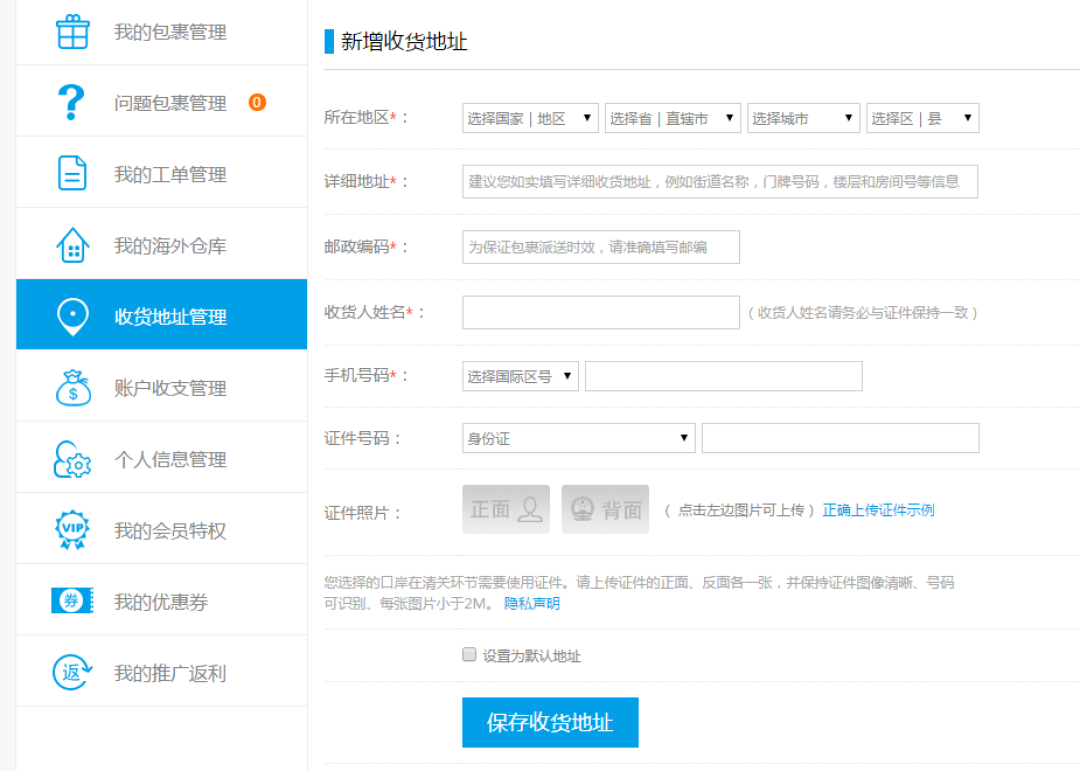Open the 选择城市 dropdown
The height and width of the screenshot is (771, 1080).
(x=803, y=118)
